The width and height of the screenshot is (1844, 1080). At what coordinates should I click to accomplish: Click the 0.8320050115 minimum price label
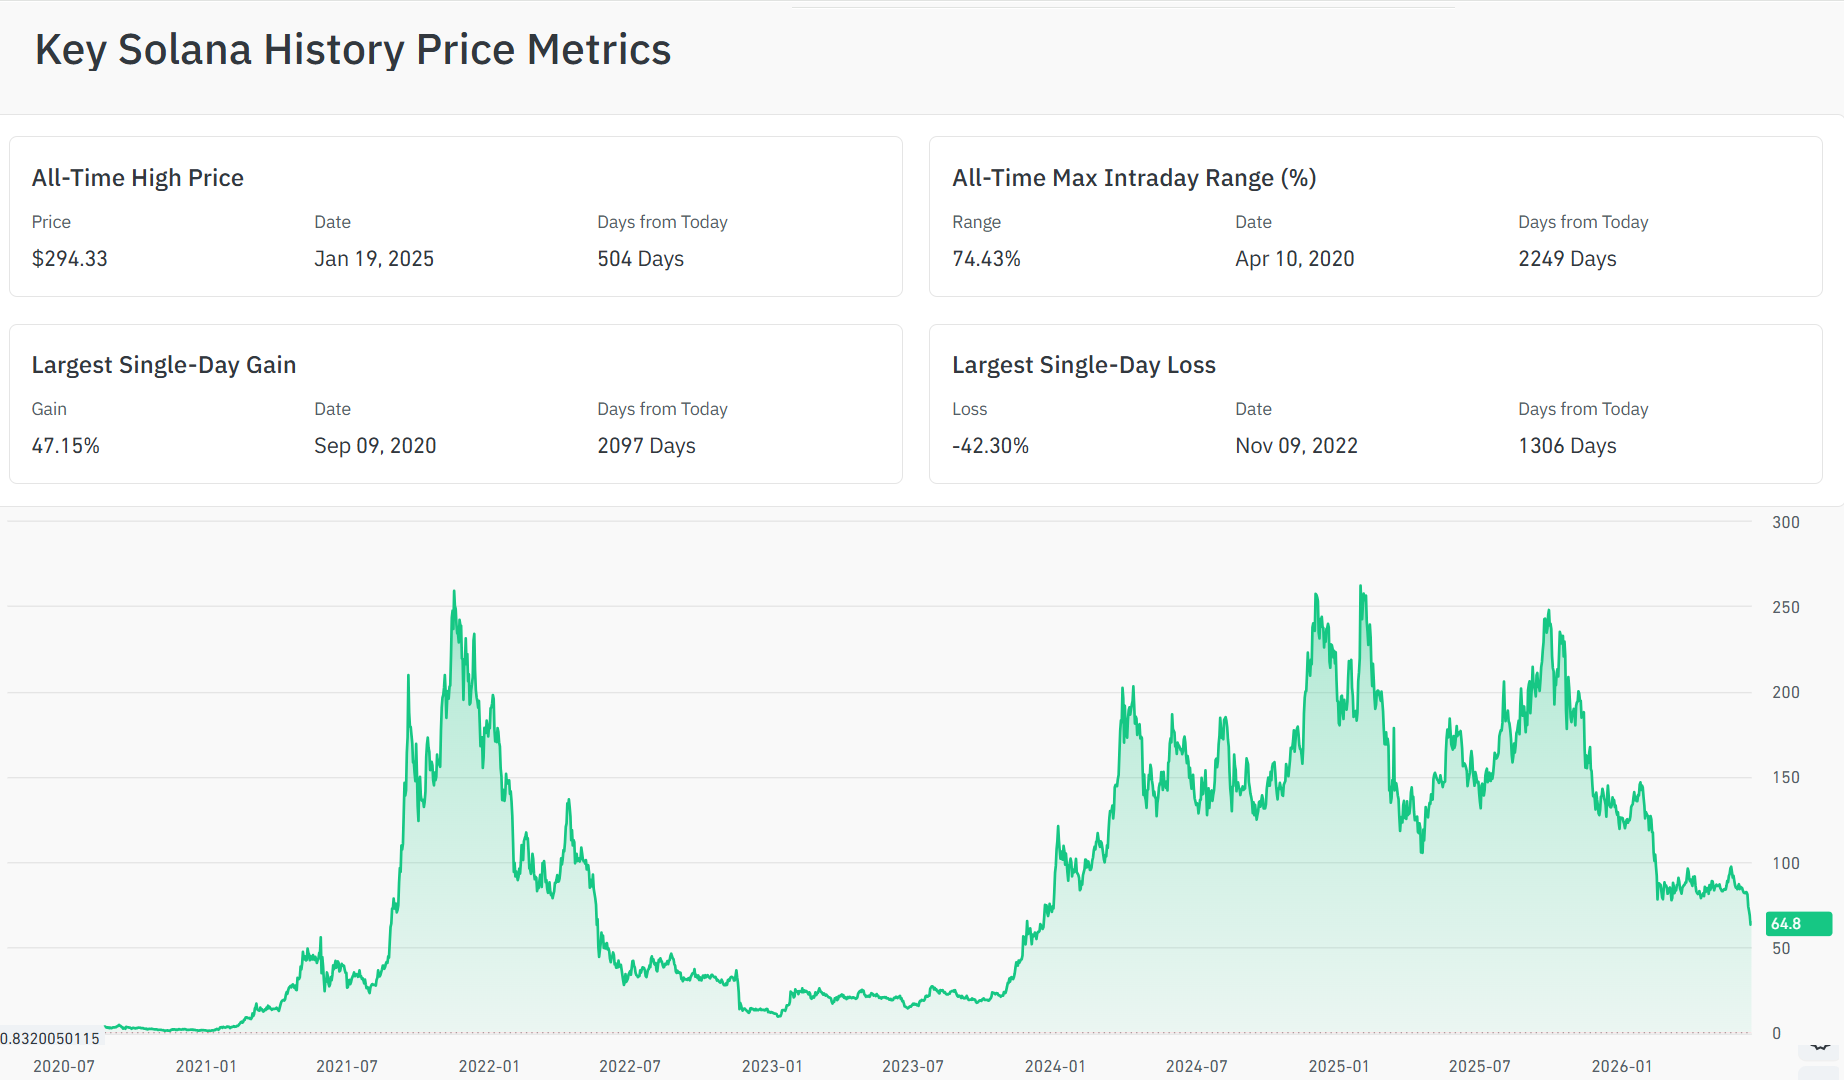point(50,1039)
